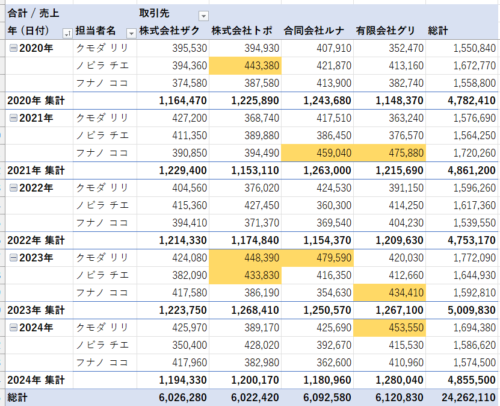Screen dimensions: 500x406
Task: Collapse the 2023年 group
Action: point(13,258)
